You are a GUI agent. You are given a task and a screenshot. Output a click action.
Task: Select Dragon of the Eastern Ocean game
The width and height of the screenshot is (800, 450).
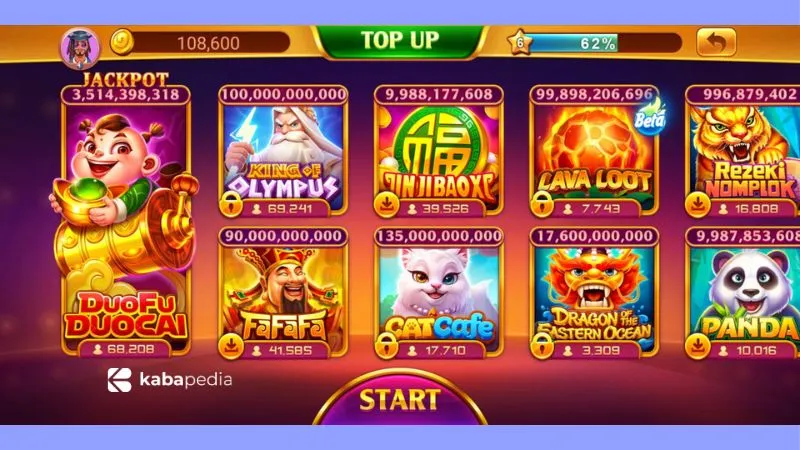pyautogui.click(x=594, y=293)
